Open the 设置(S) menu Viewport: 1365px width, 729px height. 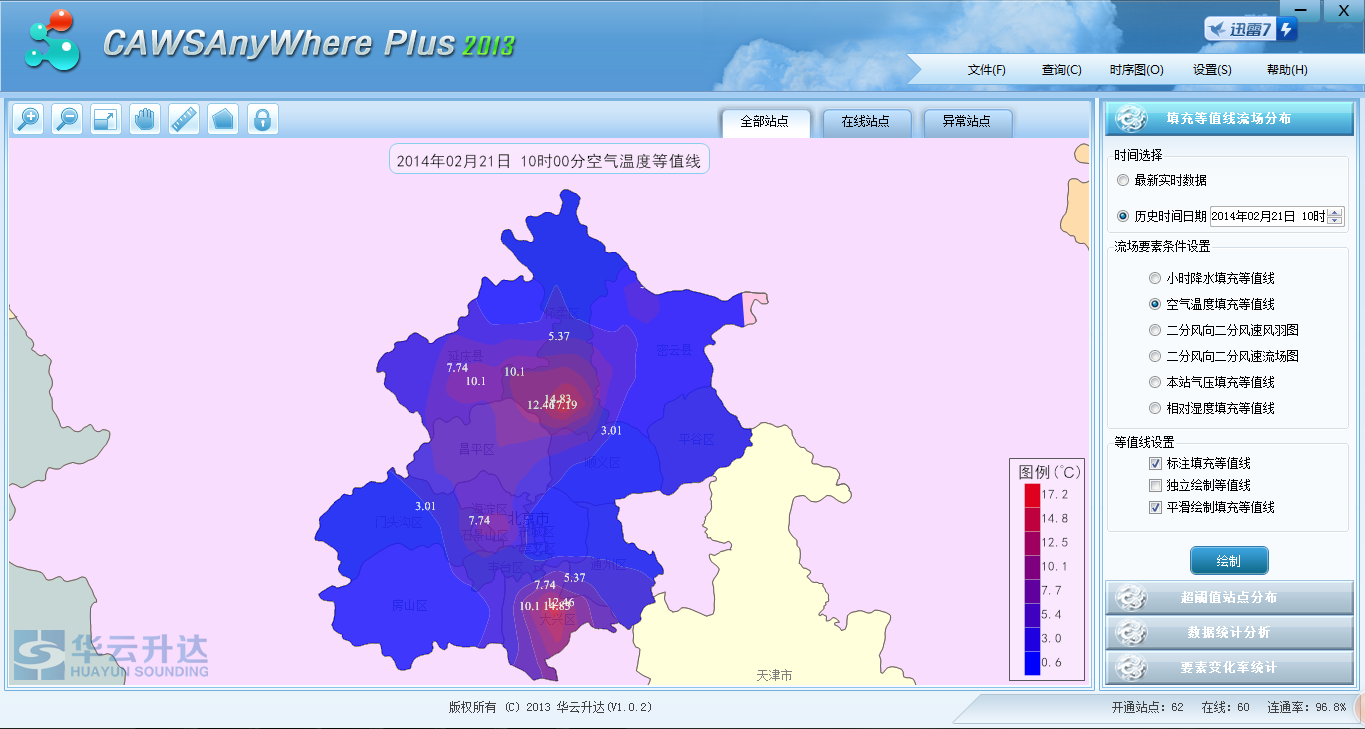[x=1212, y=70]
